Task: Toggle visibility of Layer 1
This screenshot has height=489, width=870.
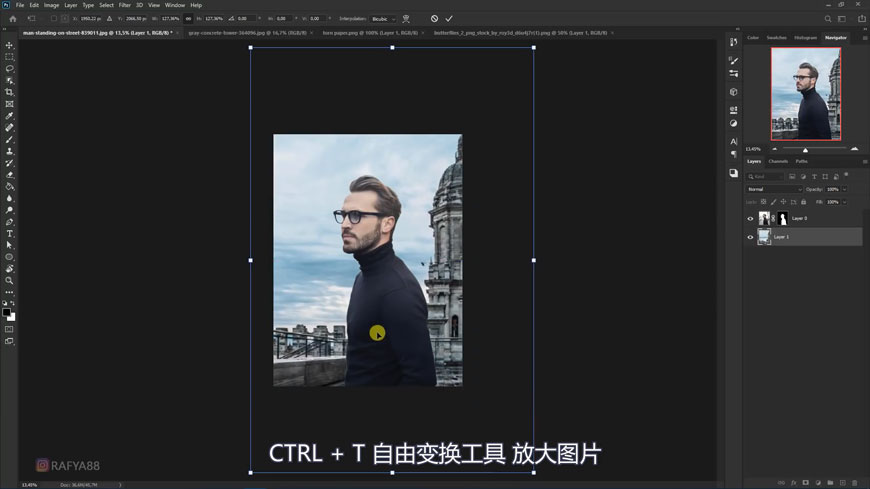Action: (750, 237)
